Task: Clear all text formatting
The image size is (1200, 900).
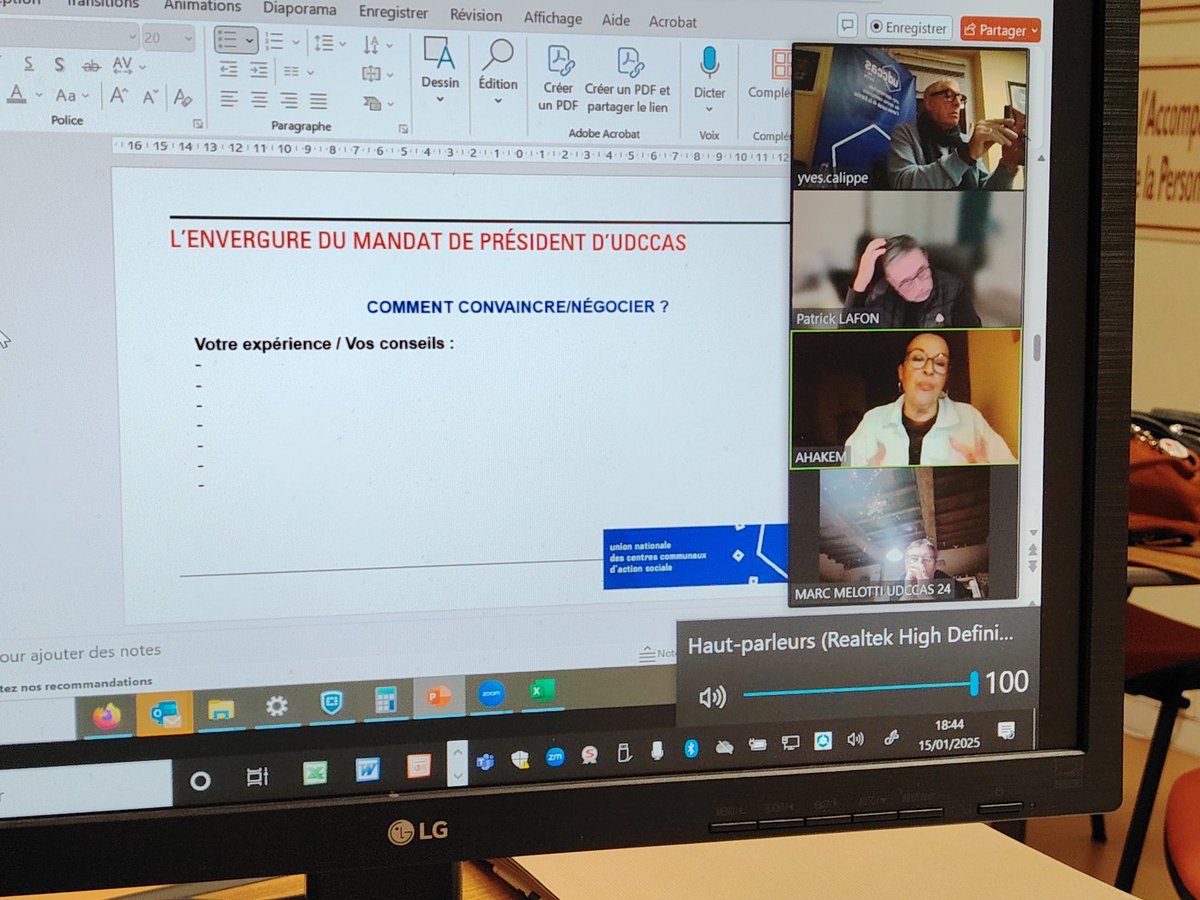Action: [182, 98]
